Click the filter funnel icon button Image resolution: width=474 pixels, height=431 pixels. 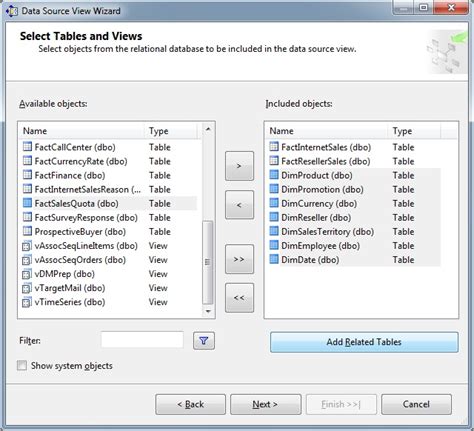click(x=204, y=341)
